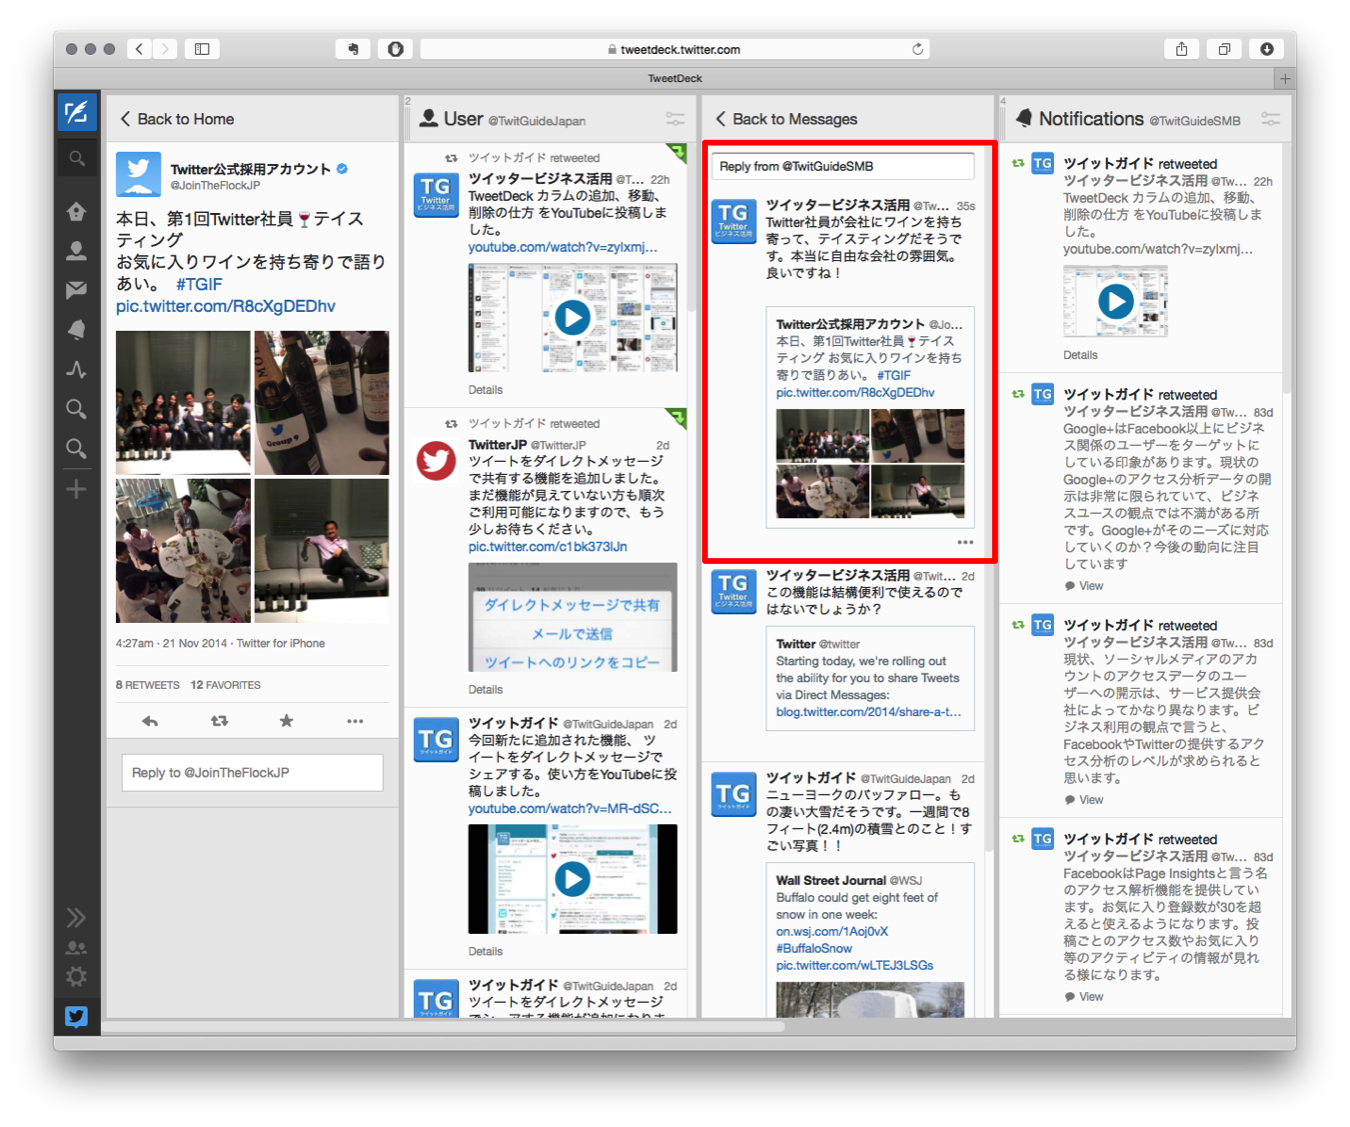Open pic.twitter.com/c1bk373lJn link
The height and width of the screenshot is (1127, 1350).
coord(548,547)
